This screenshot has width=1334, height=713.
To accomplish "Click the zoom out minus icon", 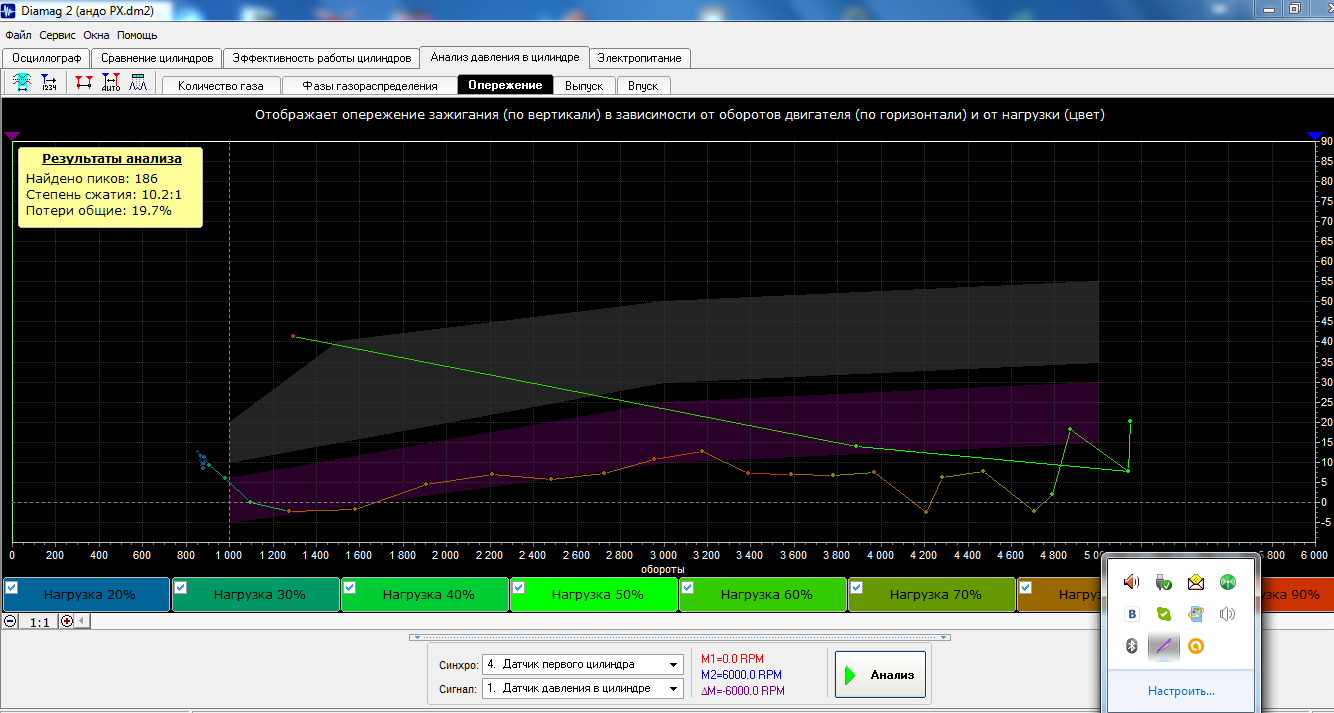I will click(x=10, y=621).
